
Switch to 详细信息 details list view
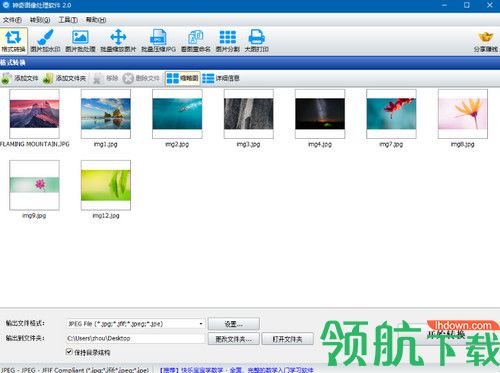221,79
